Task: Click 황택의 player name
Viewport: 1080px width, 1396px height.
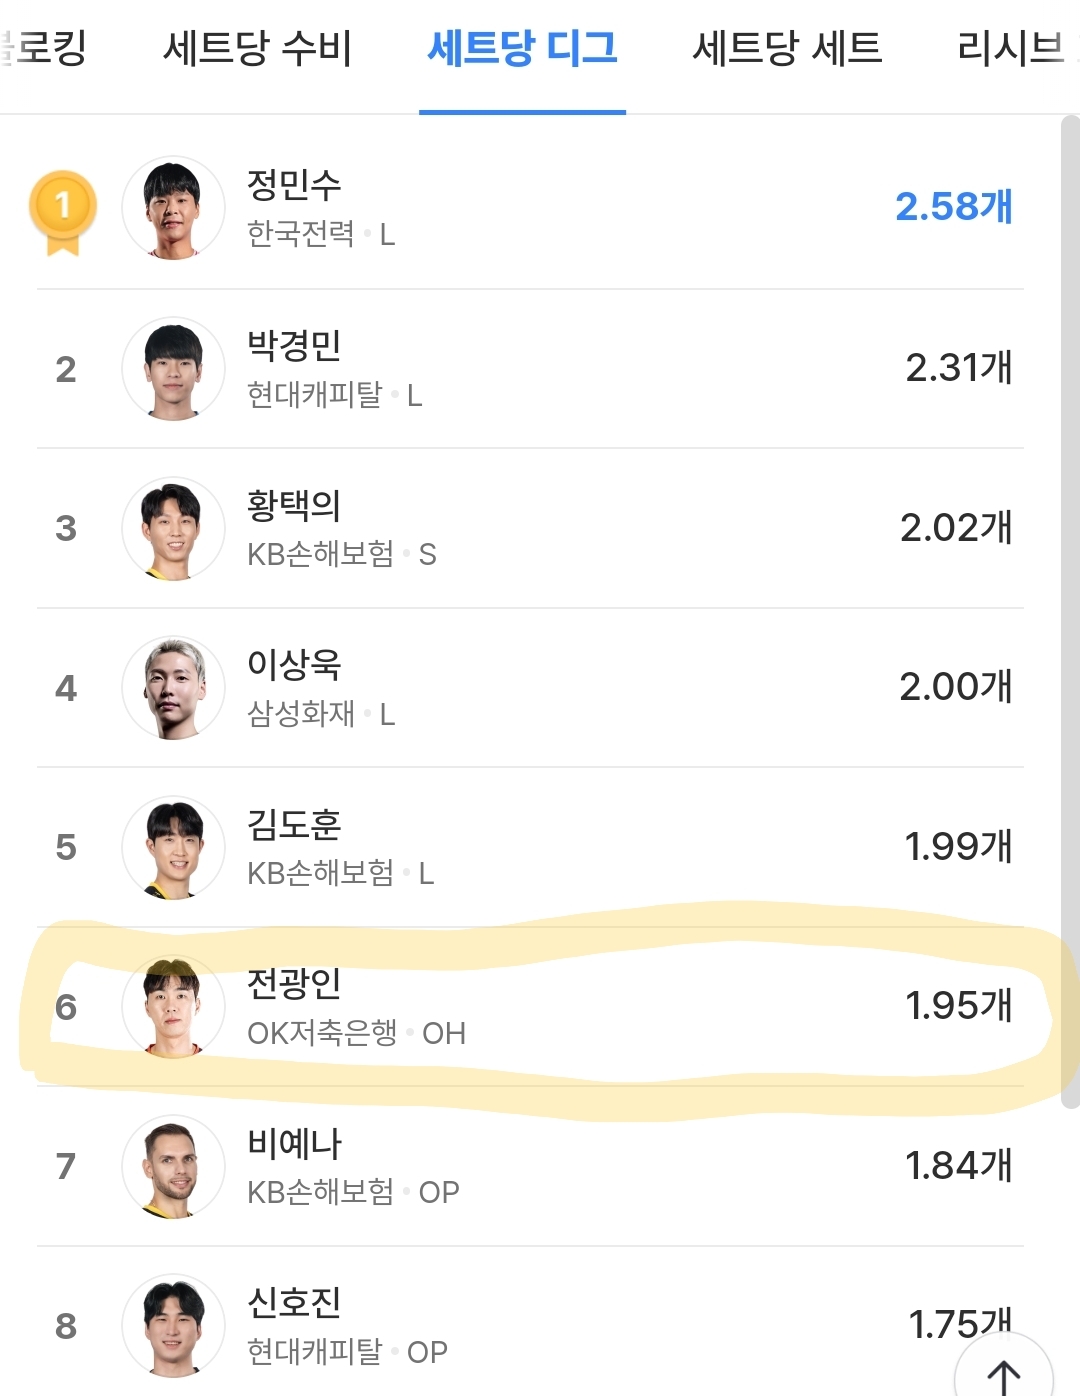Action: click(294, 505)
